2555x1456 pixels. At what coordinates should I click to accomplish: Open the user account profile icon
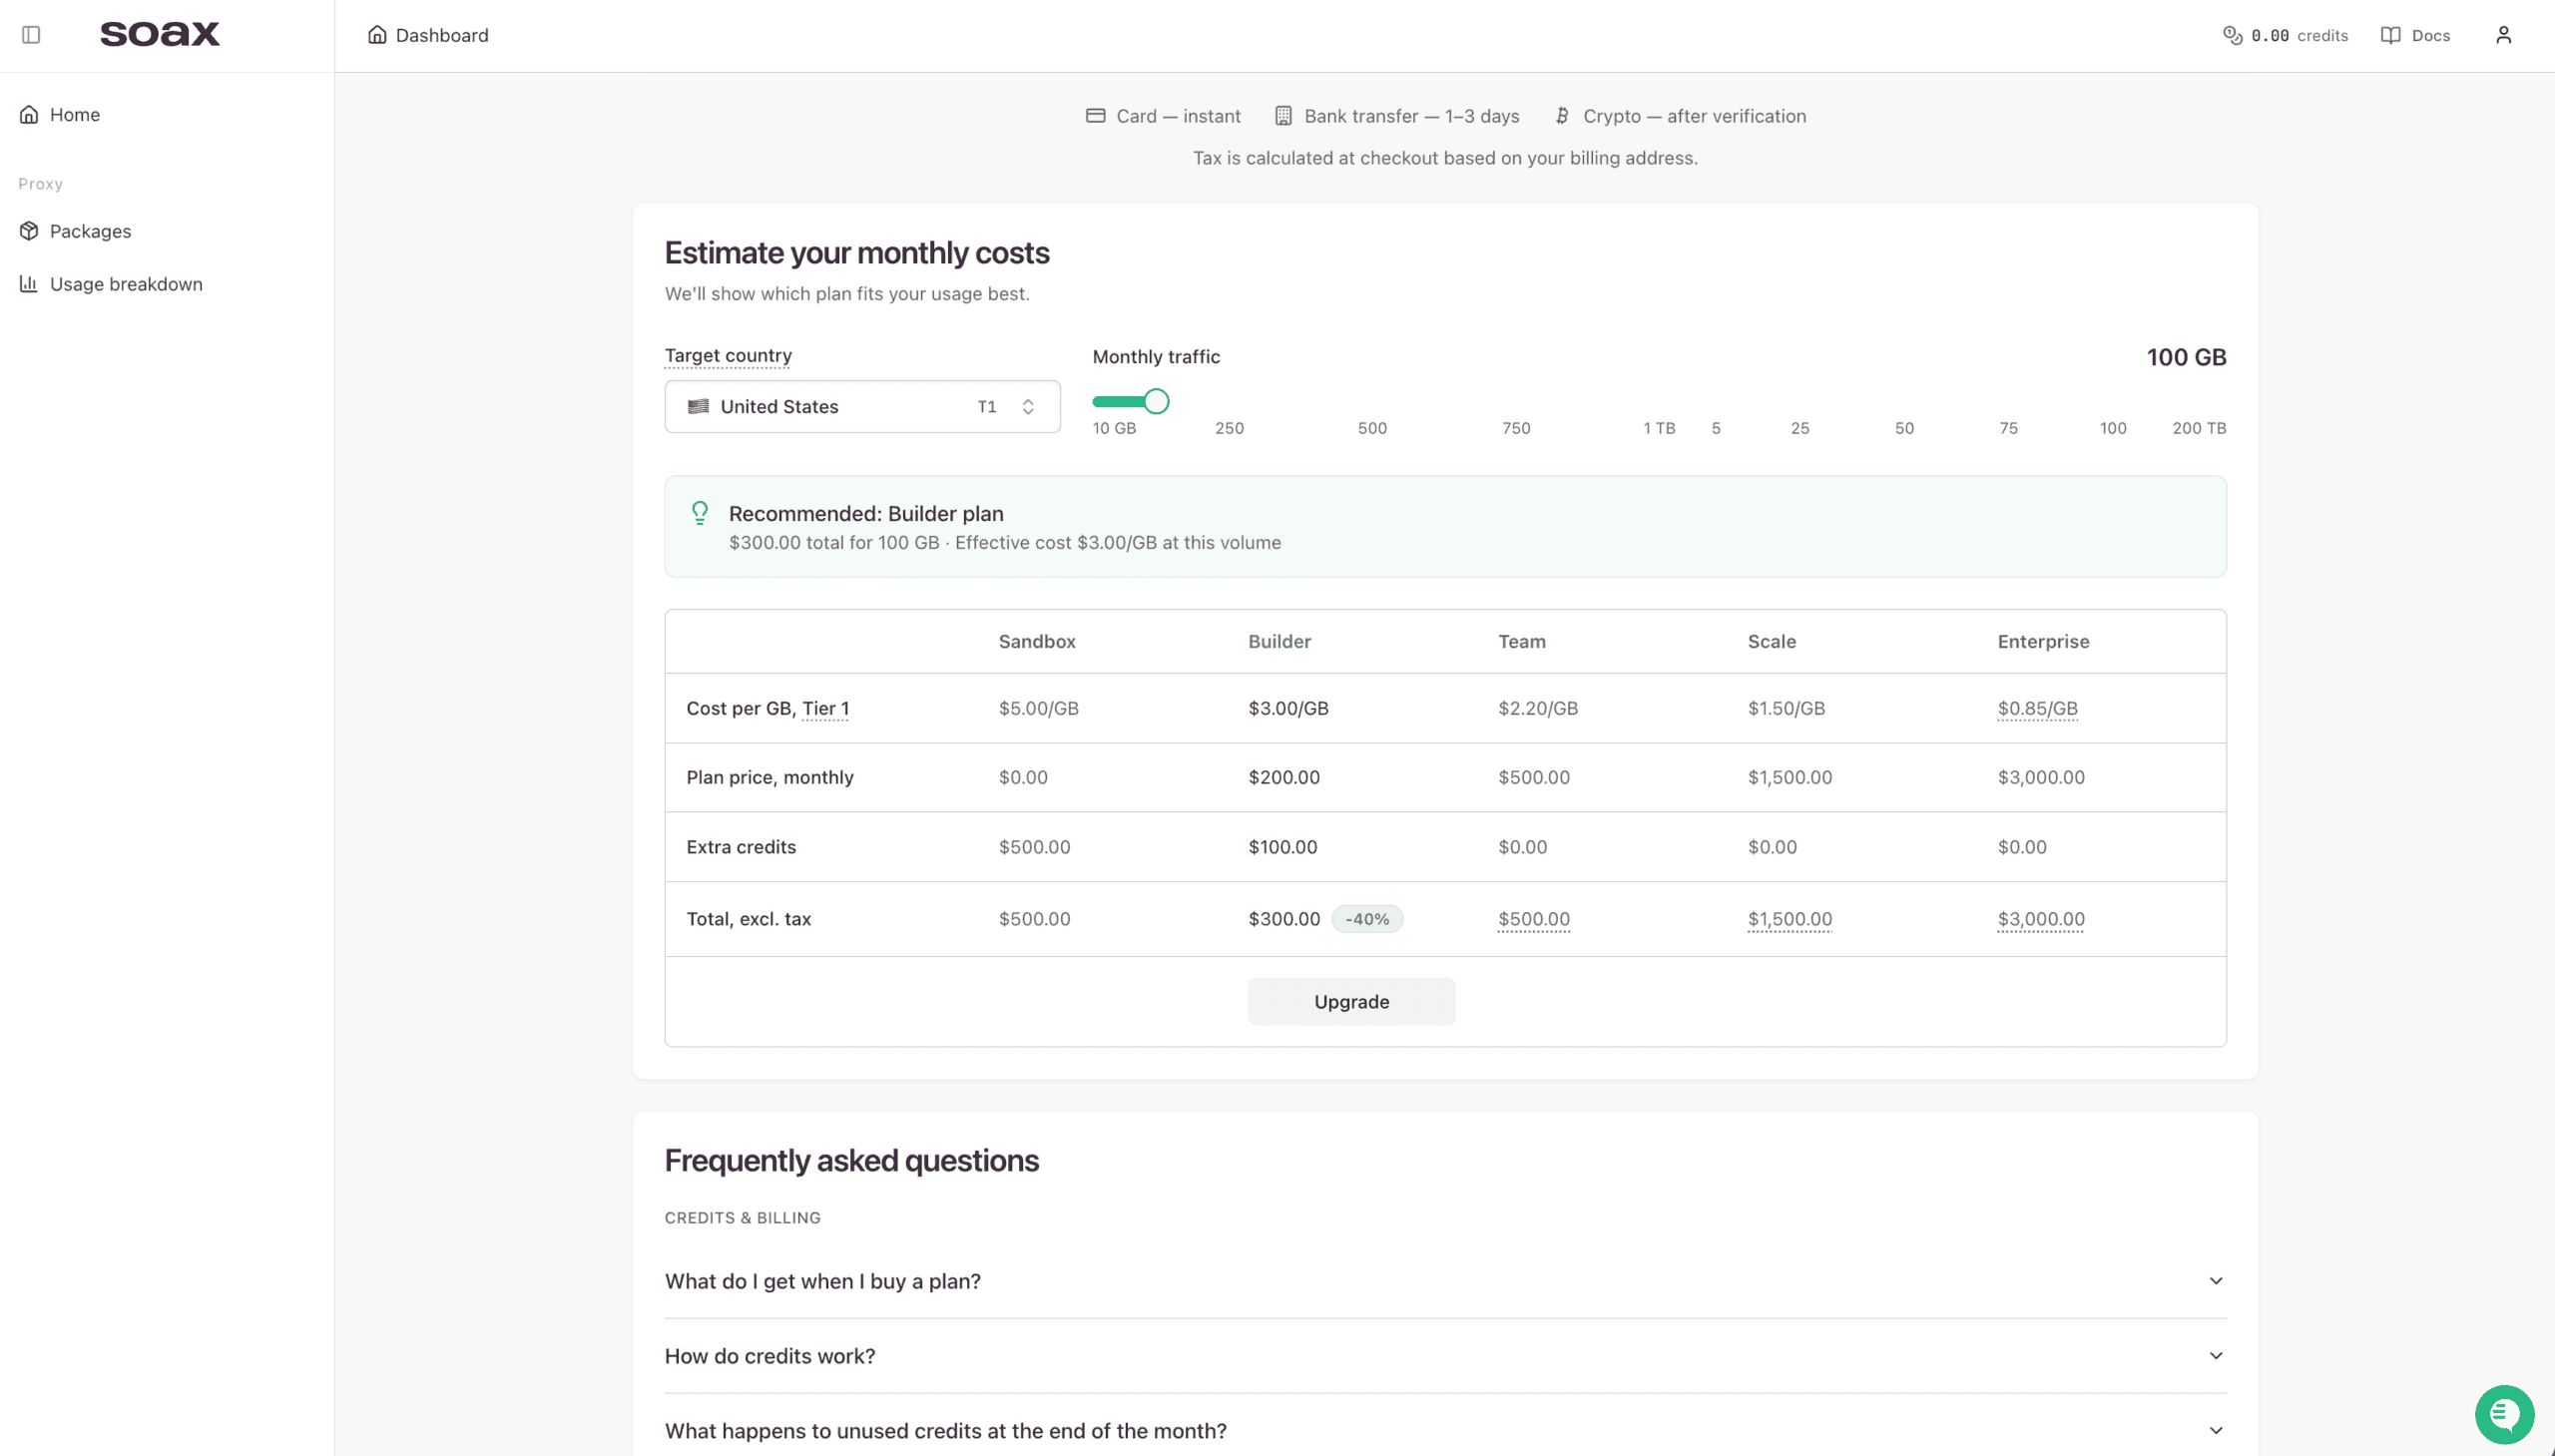[2503, 35]
